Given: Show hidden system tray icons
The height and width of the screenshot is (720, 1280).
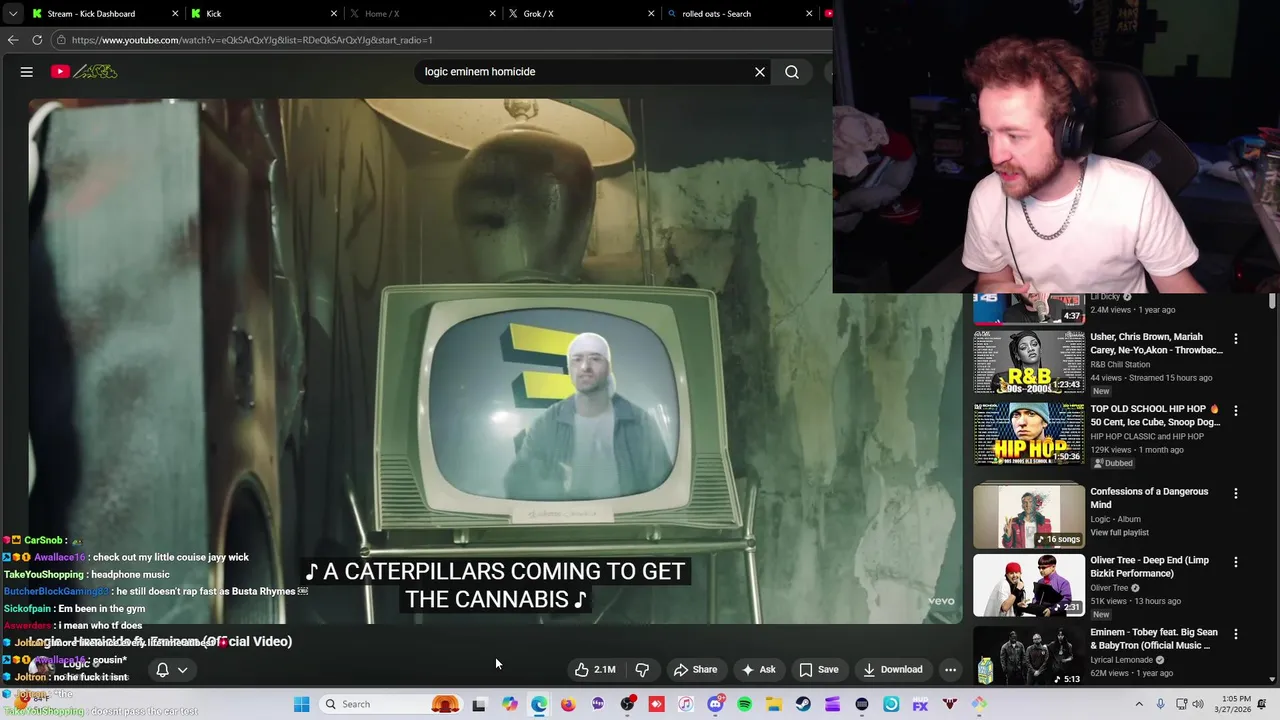Looking at the screenshot, I should point(1138,704).
